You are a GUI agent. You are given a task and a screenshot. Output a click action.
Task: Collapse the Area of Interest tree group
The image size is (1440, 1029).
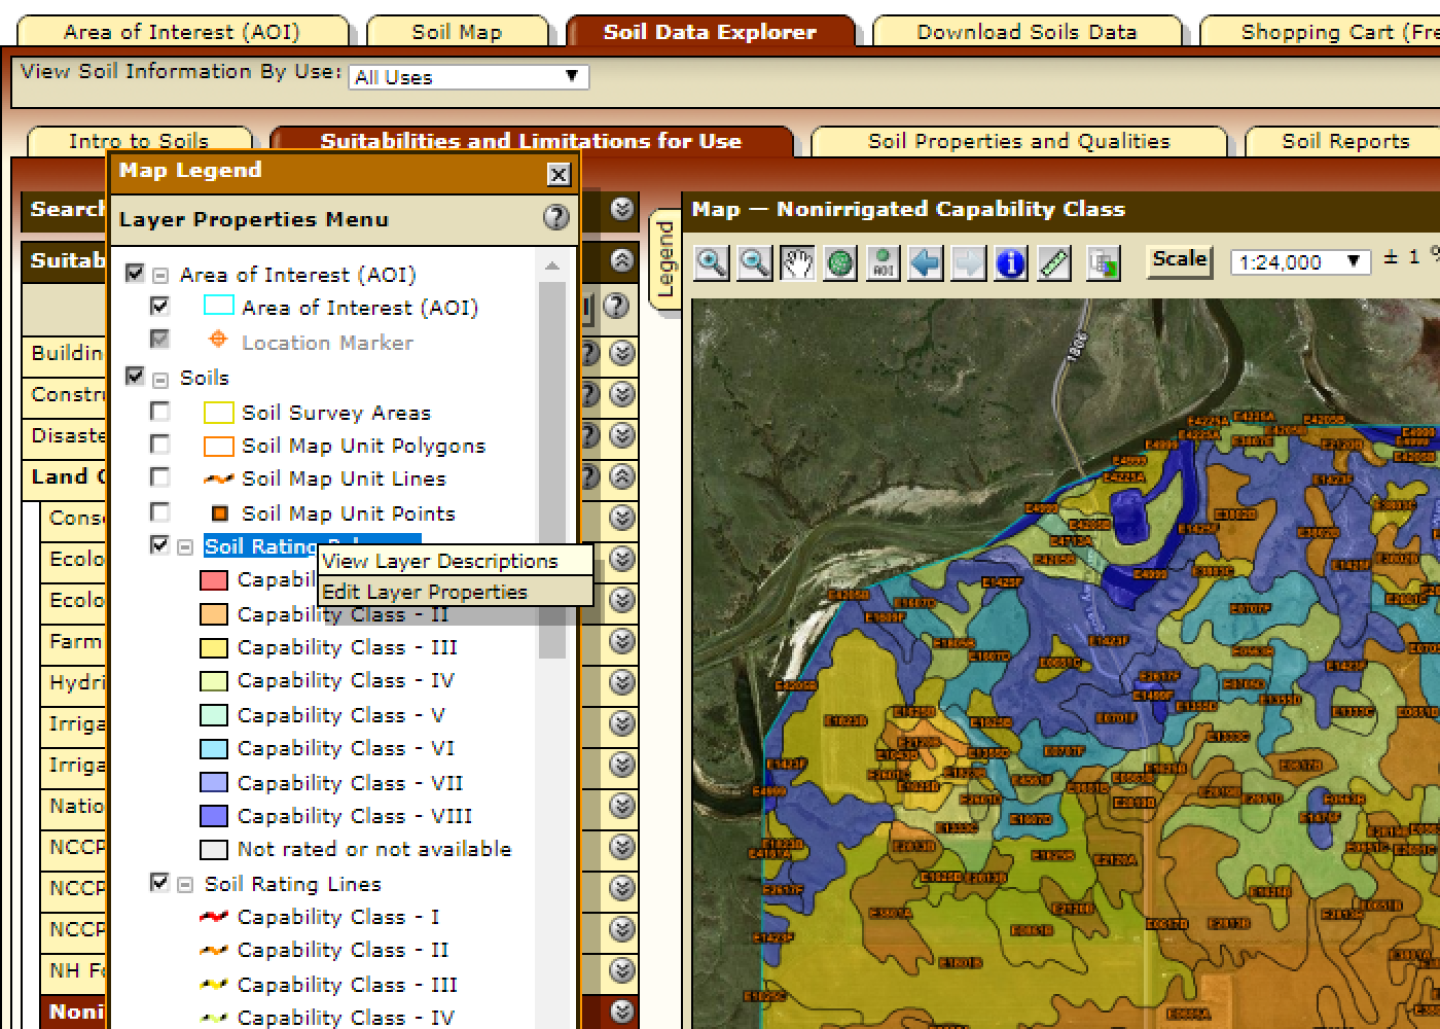point(160,276)
